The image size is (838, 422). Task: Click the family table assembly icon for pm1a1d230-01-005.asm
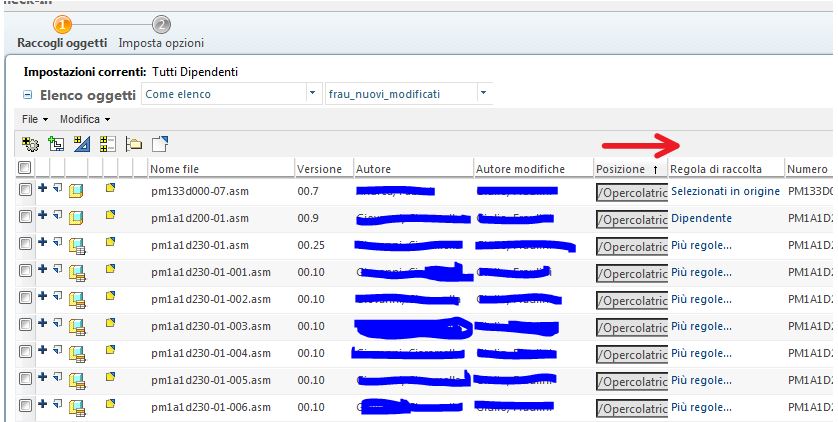point(77,381)
